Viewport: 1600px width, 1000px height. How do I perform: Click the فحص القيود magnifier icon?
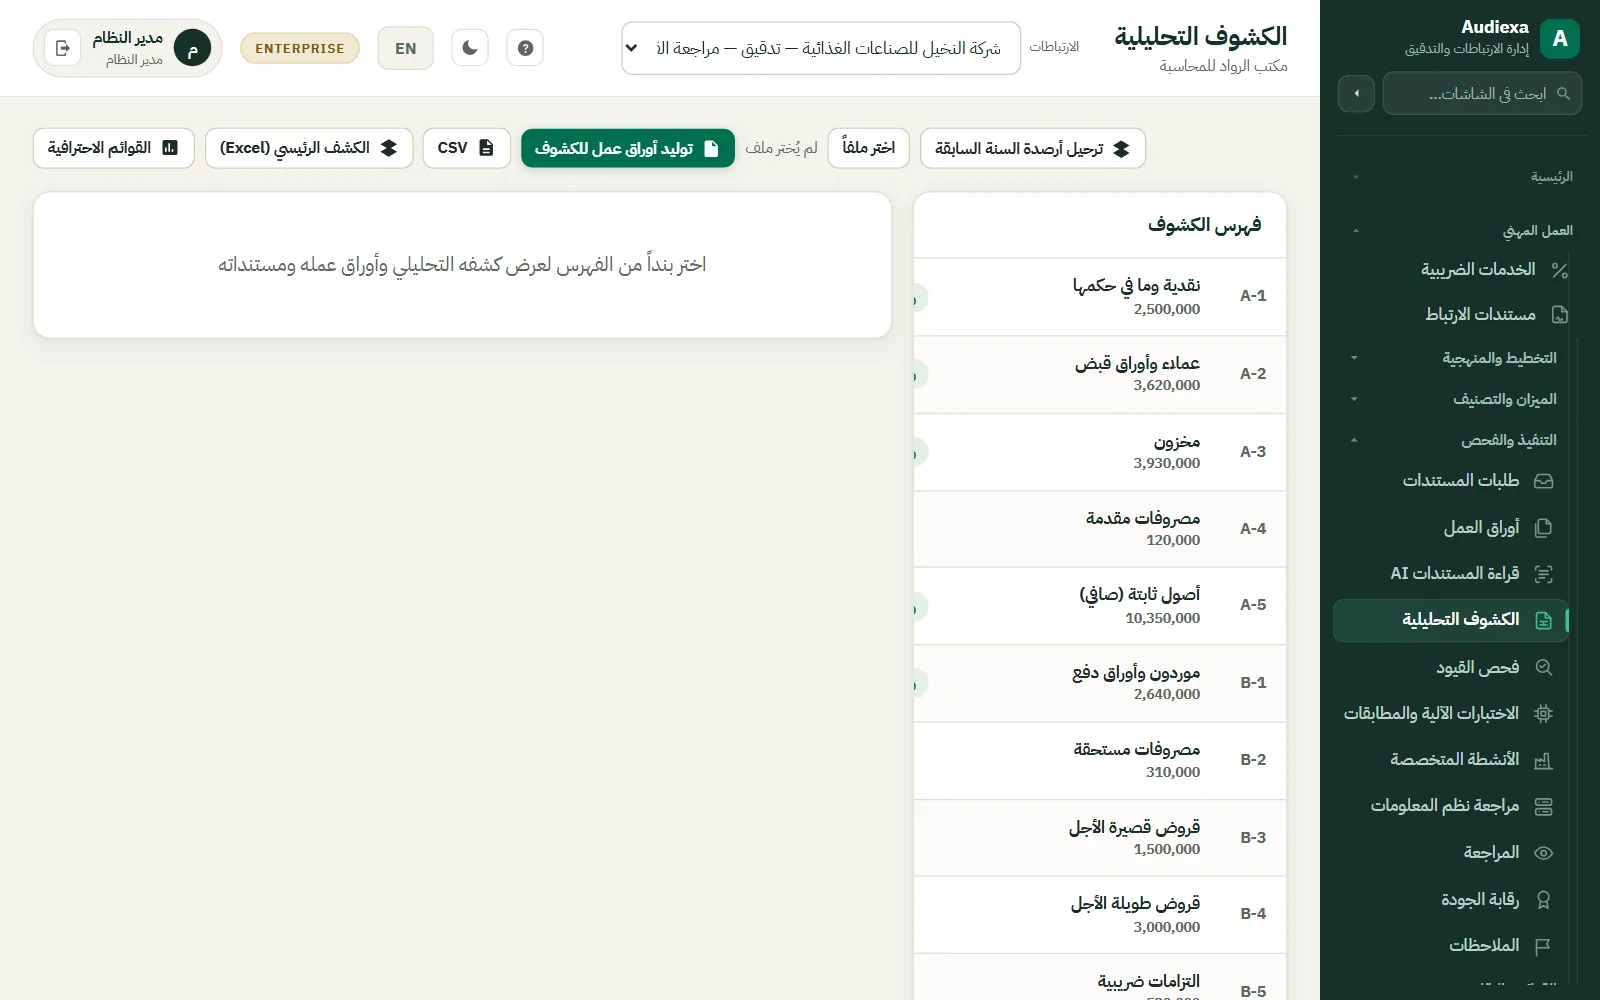click(x=1544, y=667)
